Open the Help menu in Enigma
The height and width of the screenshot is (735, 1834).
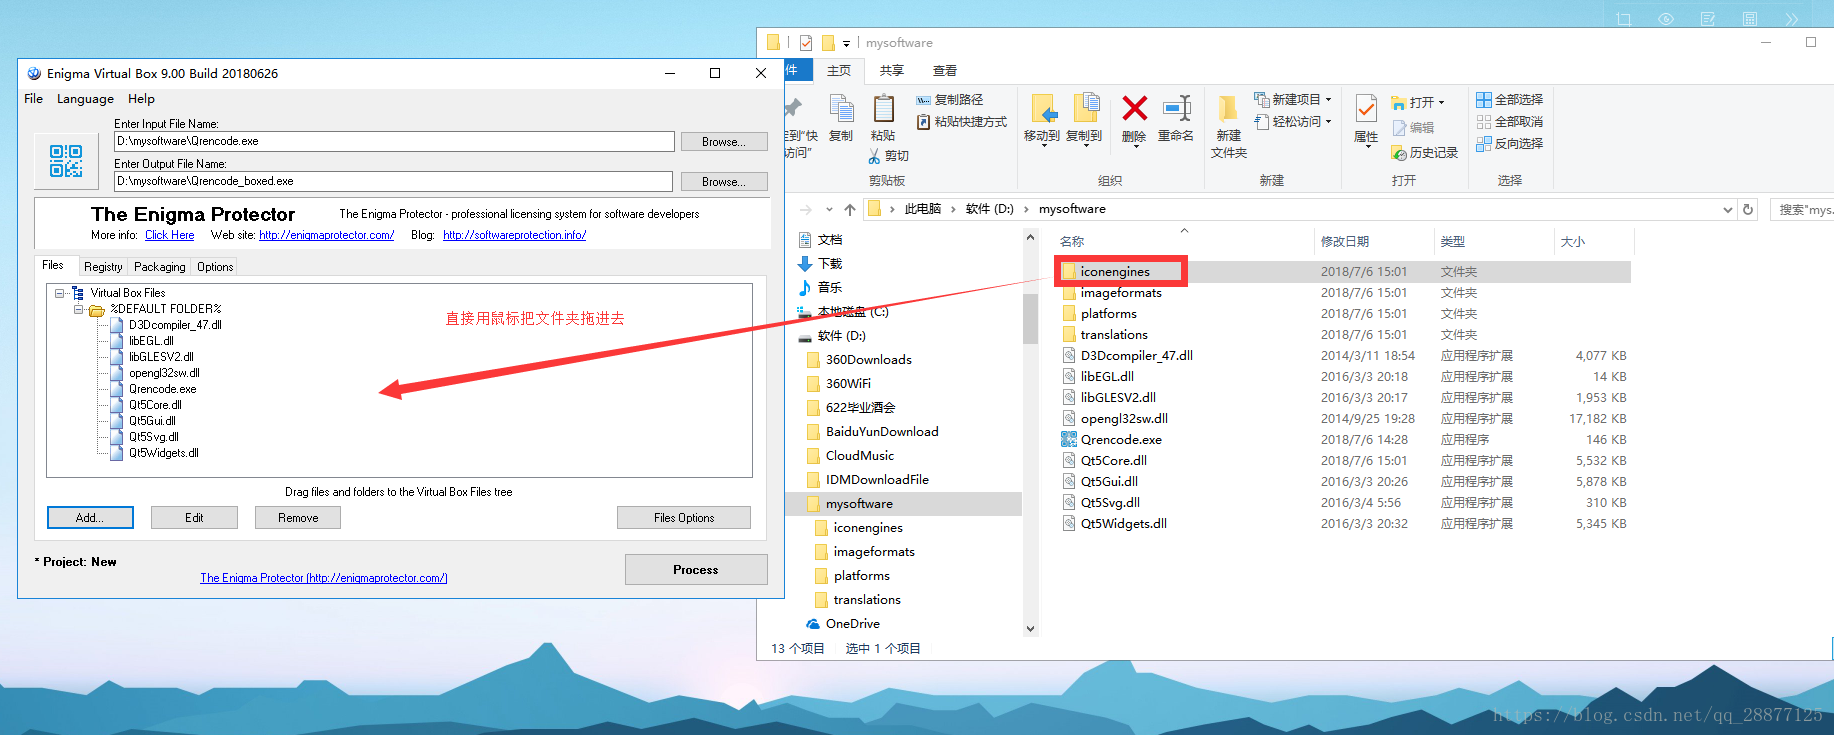141,99
